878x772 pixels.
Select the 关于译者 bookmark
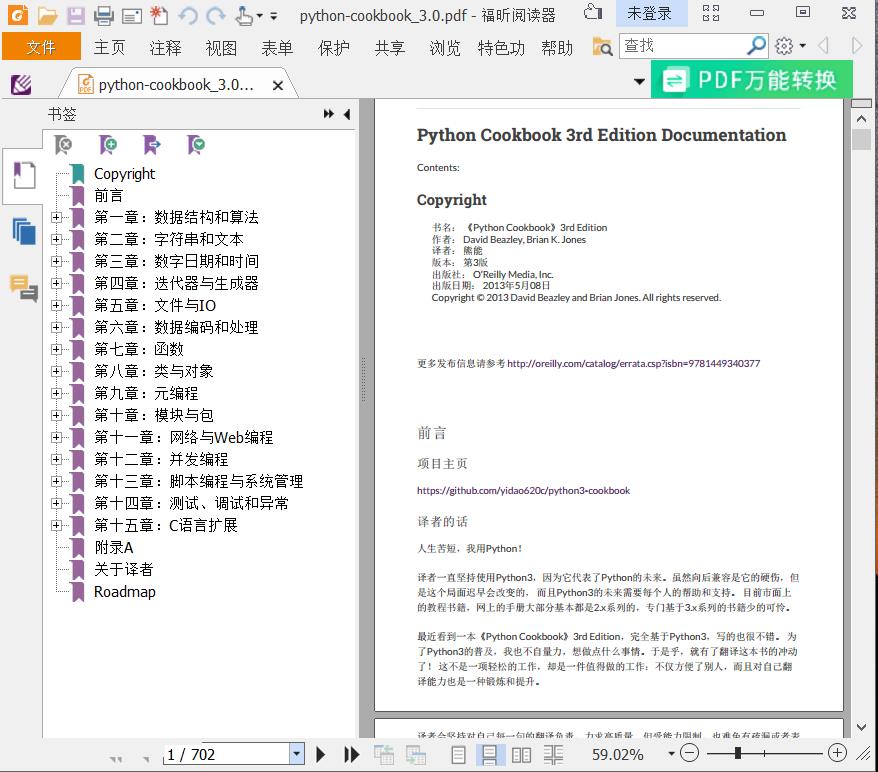[x=124, y=569]
